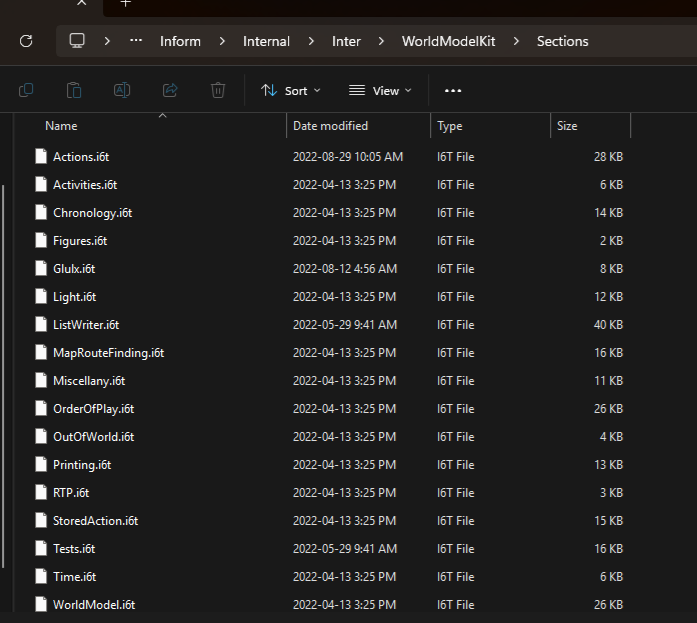Click the Share icon in toolbar
The height and width of the screenshot is (623, 697).
tap(170, 90)
